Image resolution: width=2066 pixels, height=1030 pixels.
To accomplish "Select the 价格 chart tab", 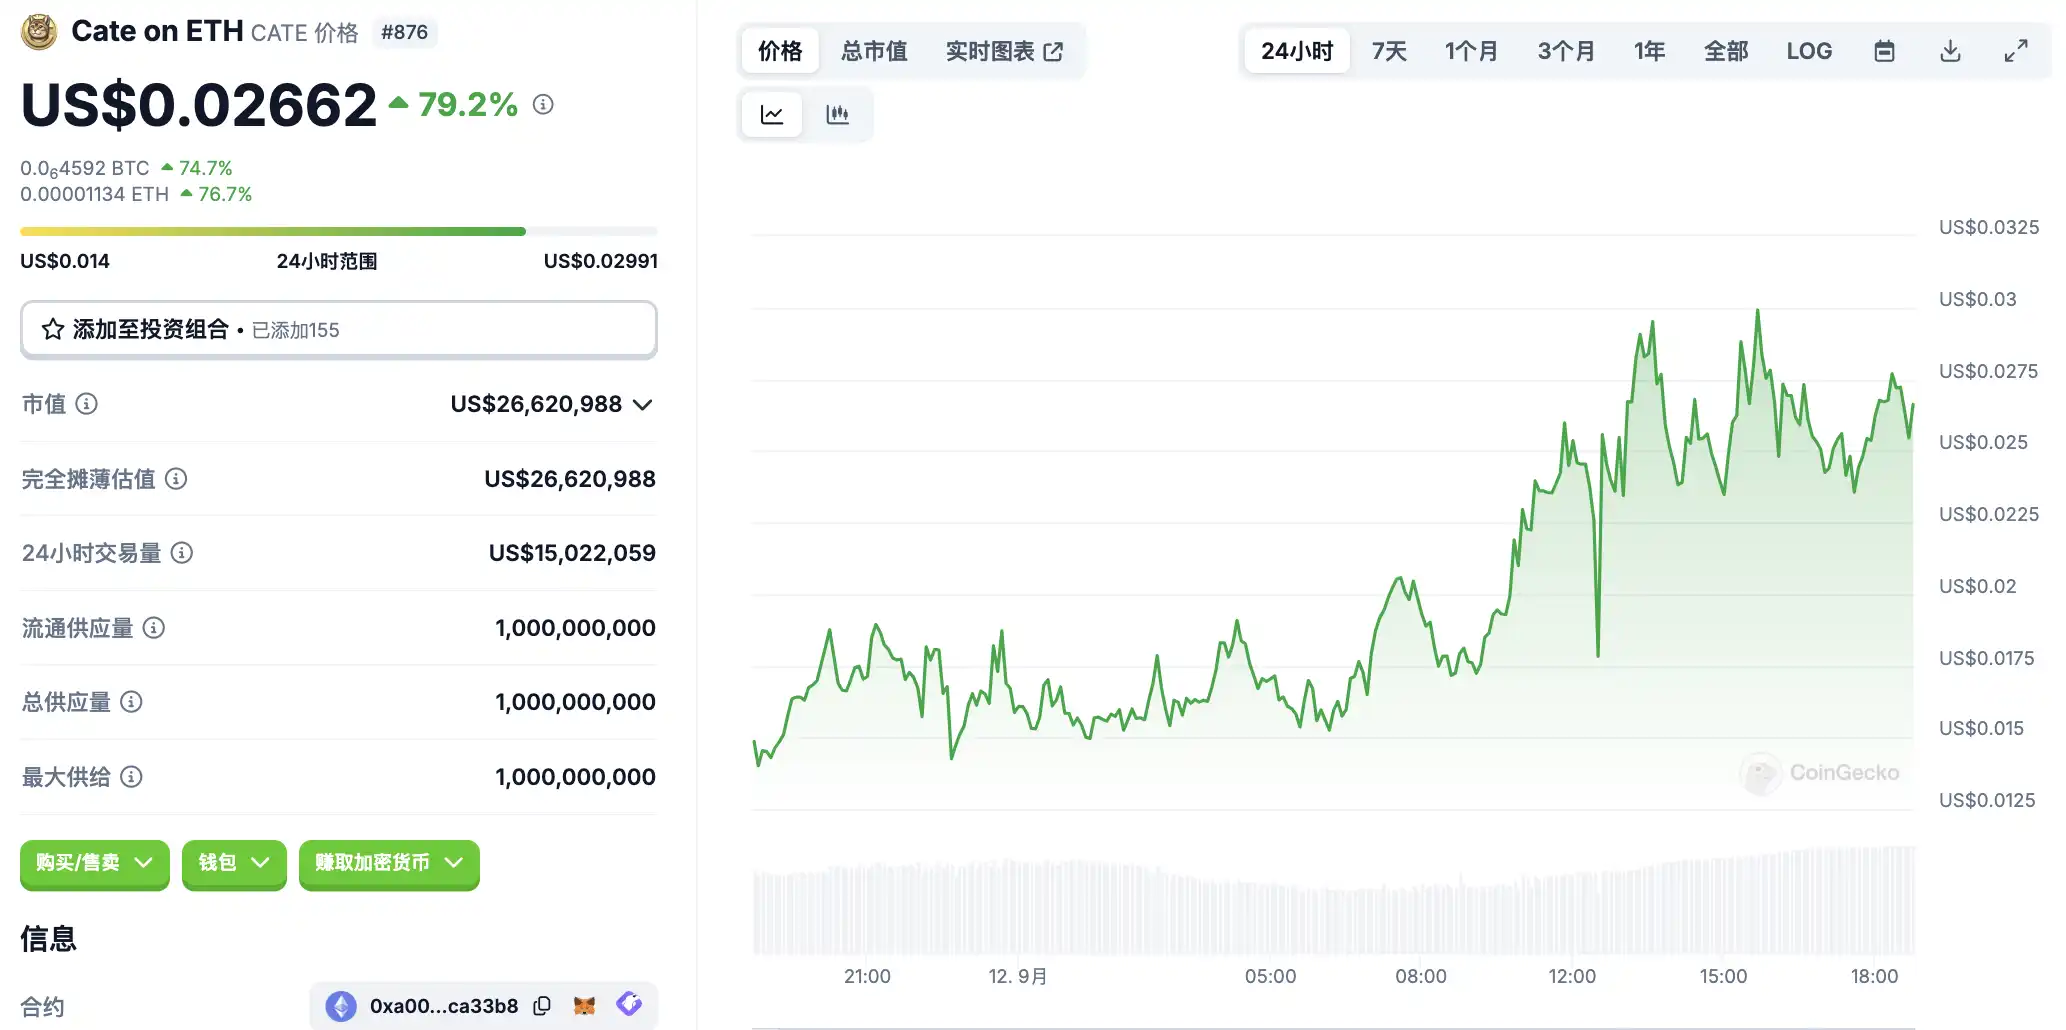I will pos(780,51).
